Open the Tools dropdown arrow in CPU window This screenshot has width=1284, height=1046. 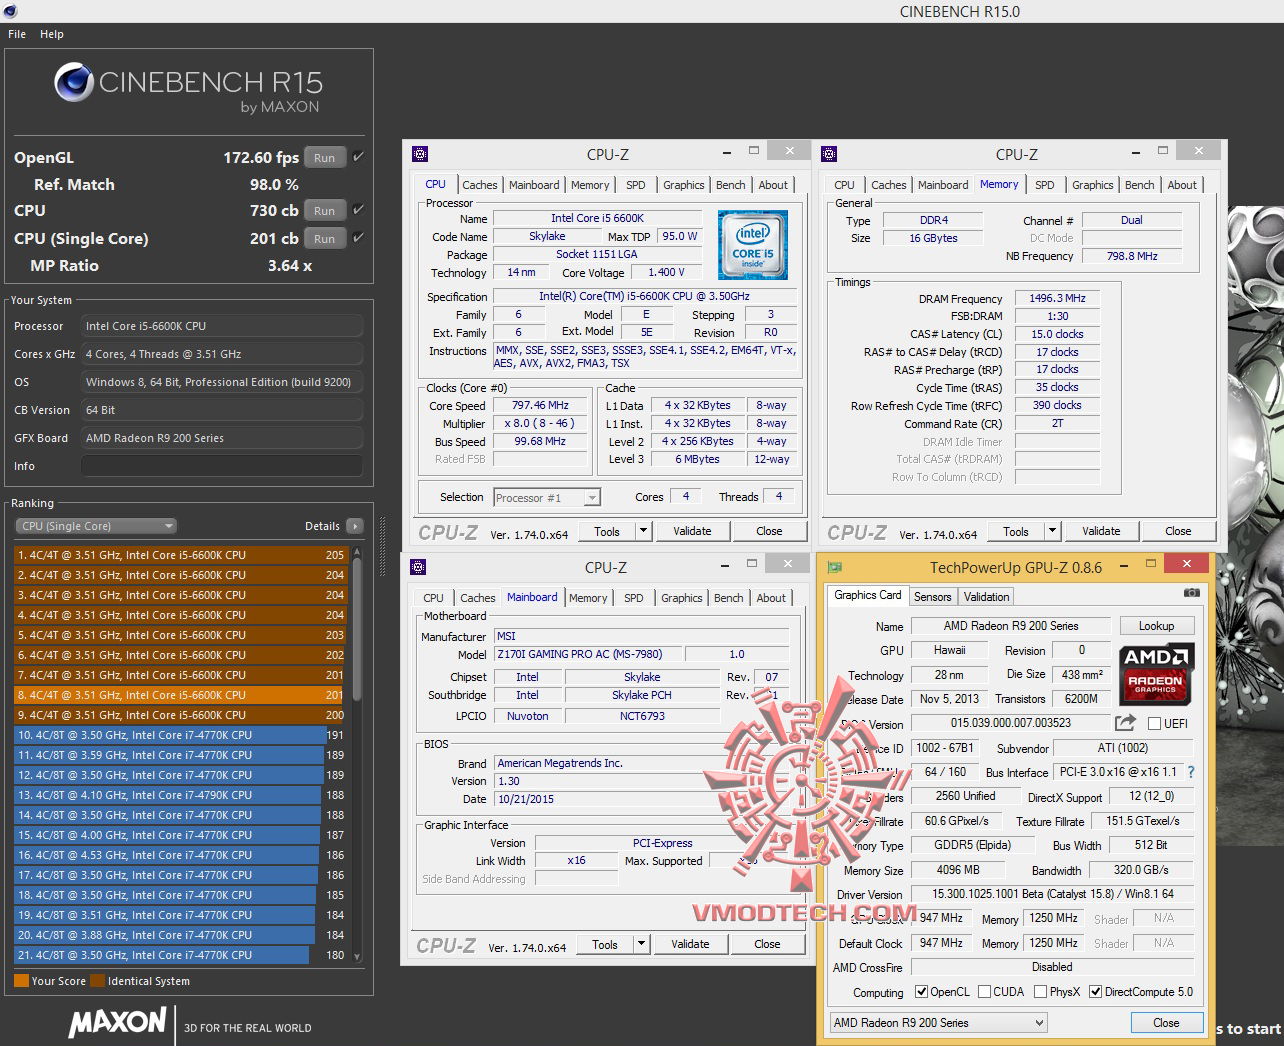(x=643, y=531)
